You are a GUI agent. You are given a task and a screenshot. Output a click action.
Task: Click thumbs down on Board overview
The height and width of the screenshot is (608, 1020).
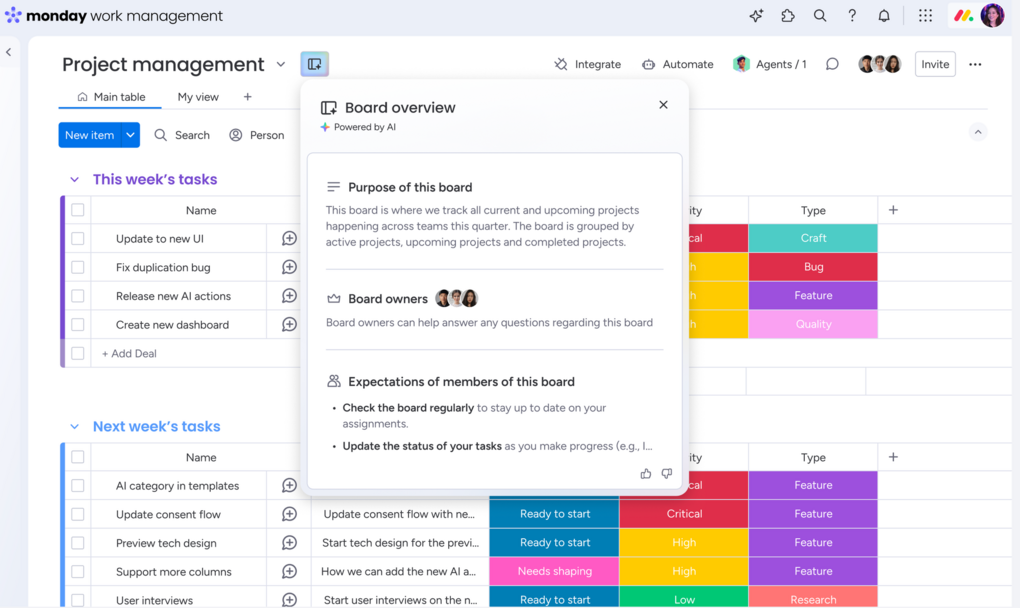click(667, 473)
